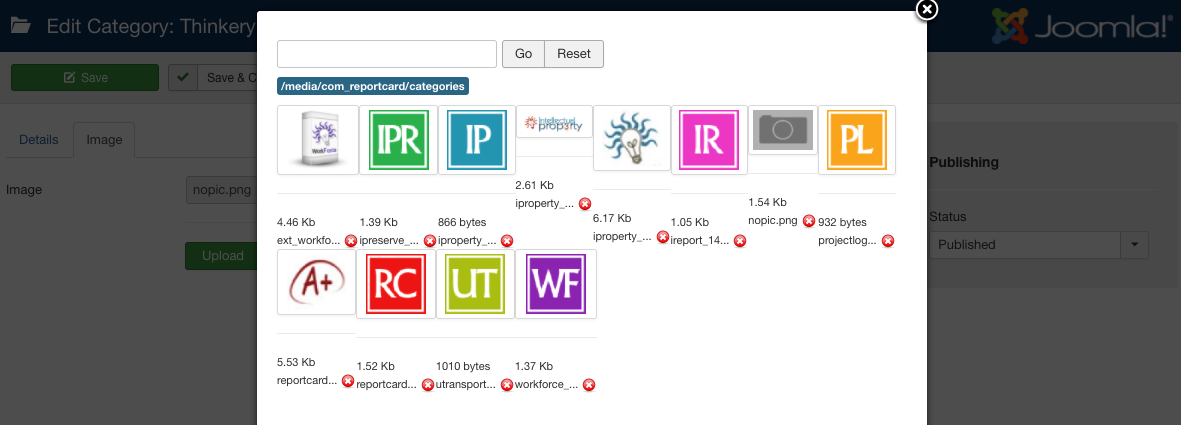This screenshot has width=1181, height=425.
Task: Switch to the Details tab
Action: 38,139
